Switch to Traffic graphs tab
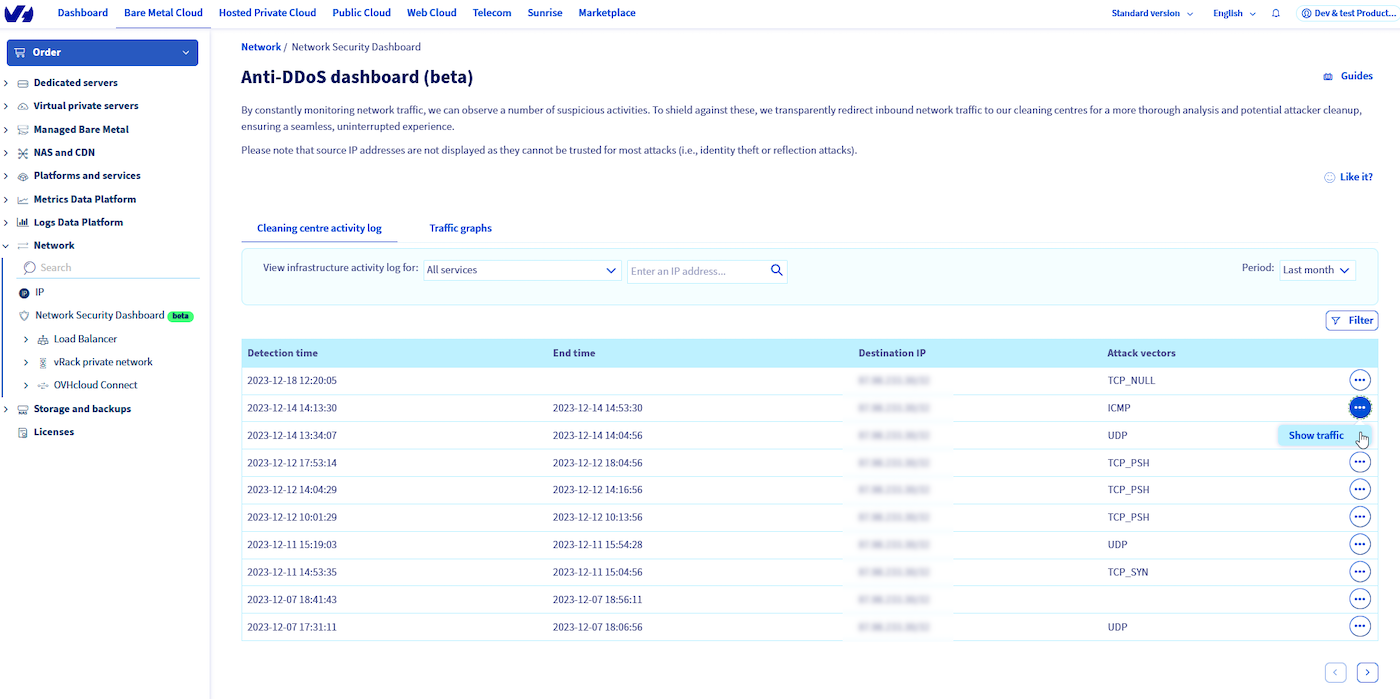 coord(460,228)
